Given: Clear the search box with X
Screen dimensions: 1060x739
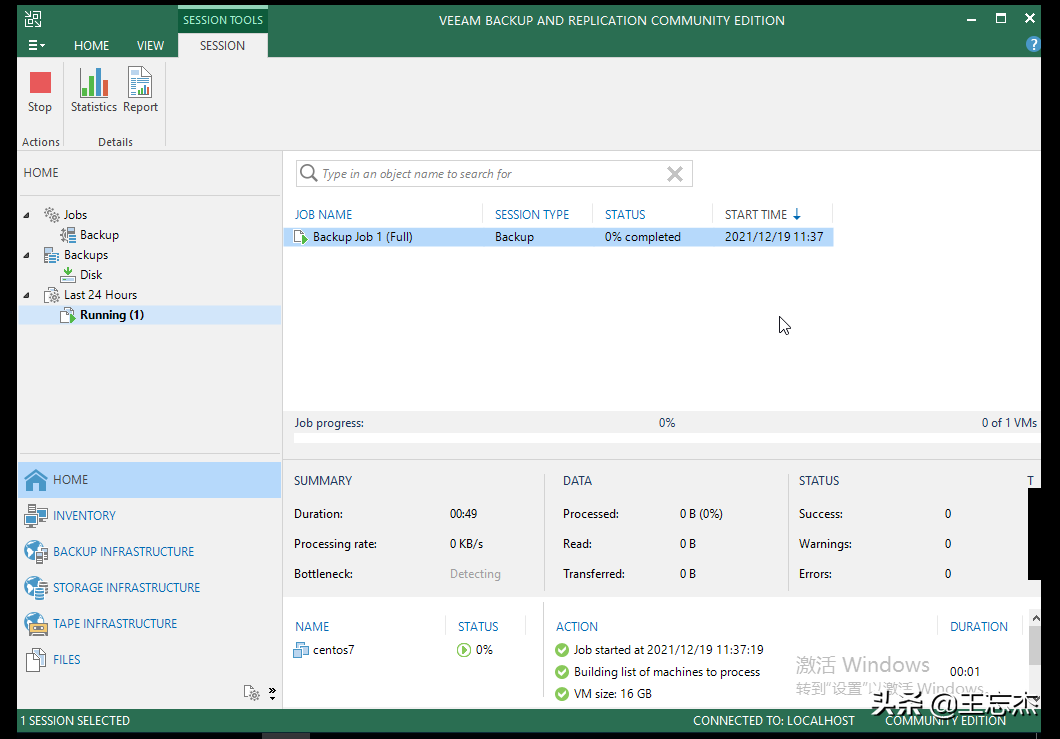Looking at the screenshot, I should (x=675, y=174).
